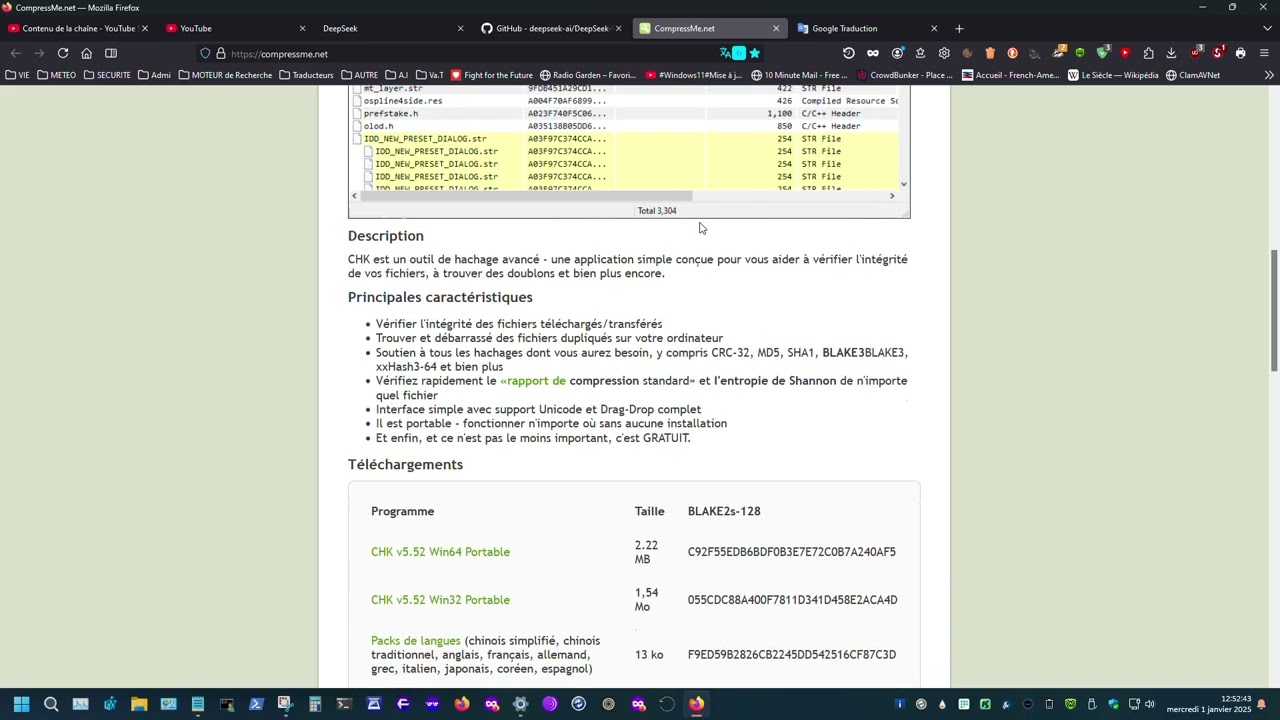The height and width of the screenshot is (720, 1280).
Task: Open the Extensions puzzle icon
Action: click(x=1148, y=53)
